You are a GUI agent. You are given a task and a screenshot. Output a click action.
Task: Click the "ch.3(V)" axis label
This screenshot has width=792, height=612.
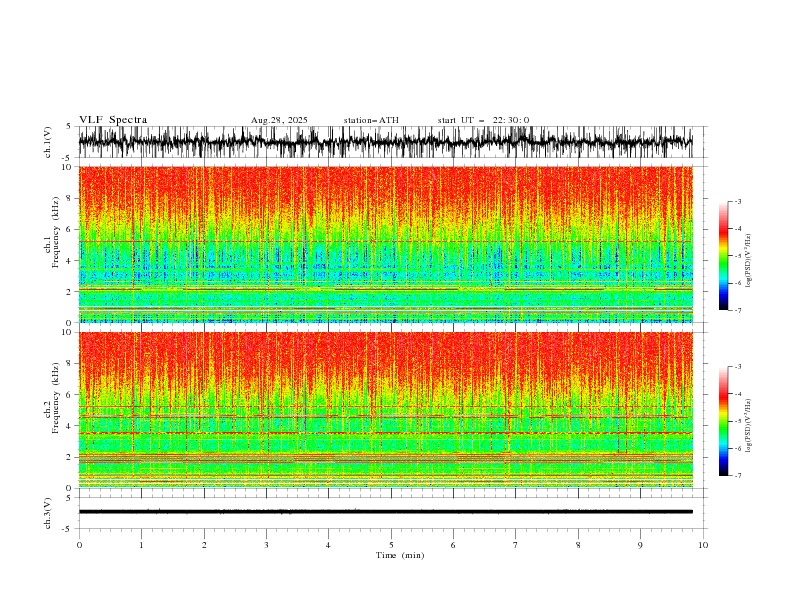click(x=48, y=513)
